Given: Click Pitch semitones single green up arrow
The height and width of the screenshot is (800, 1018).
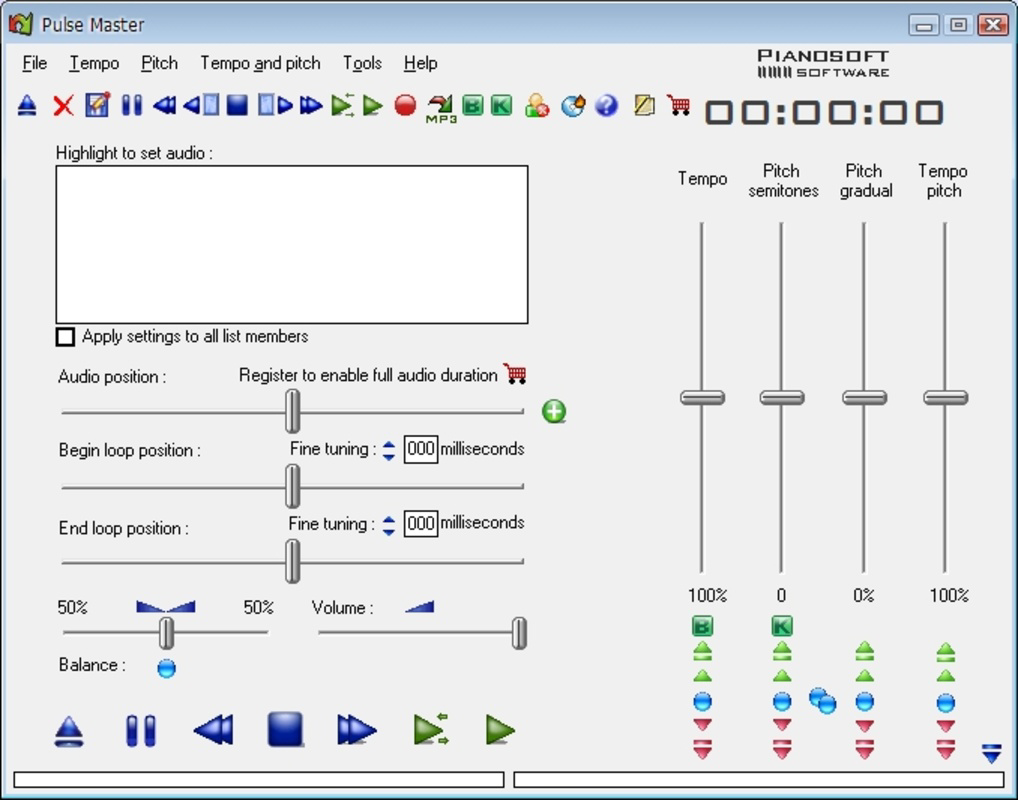Looking at the screenshot, I should [782, 676].
